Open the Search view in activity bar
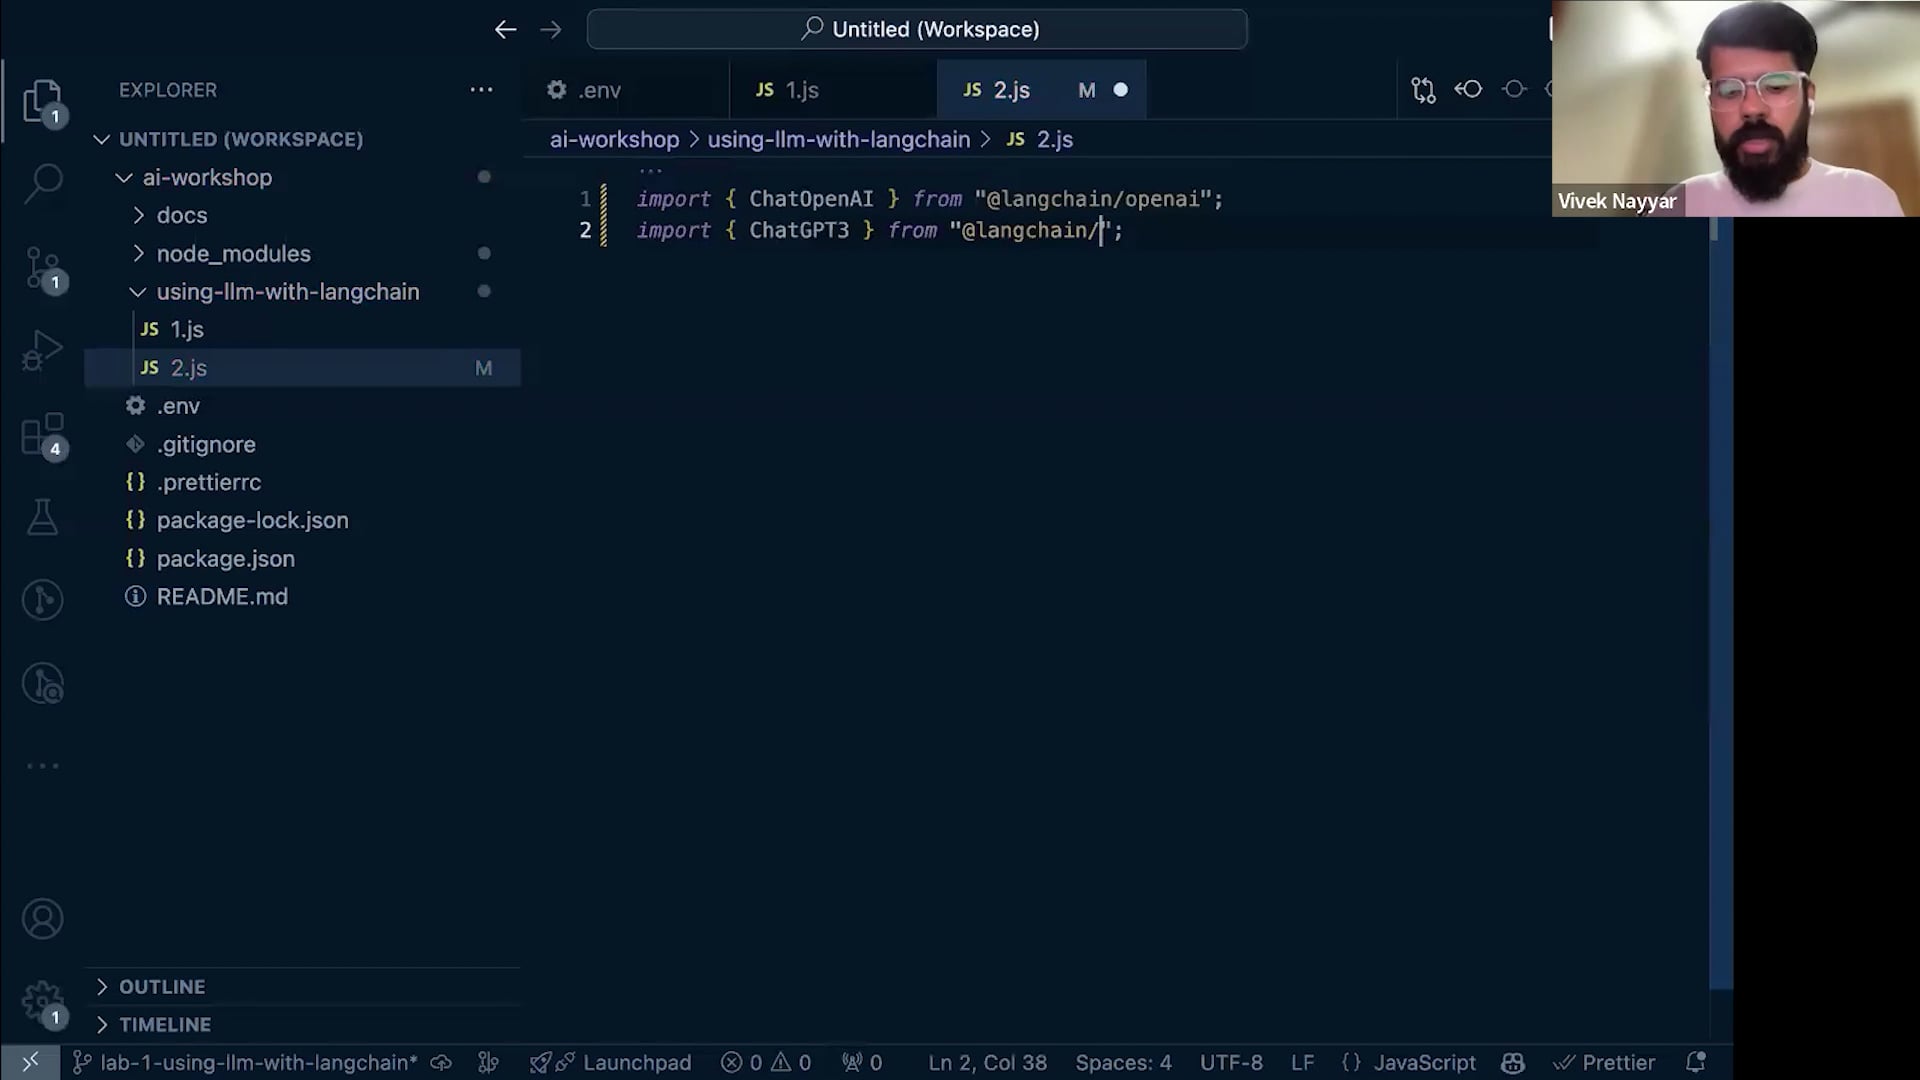 coord(43,183)
